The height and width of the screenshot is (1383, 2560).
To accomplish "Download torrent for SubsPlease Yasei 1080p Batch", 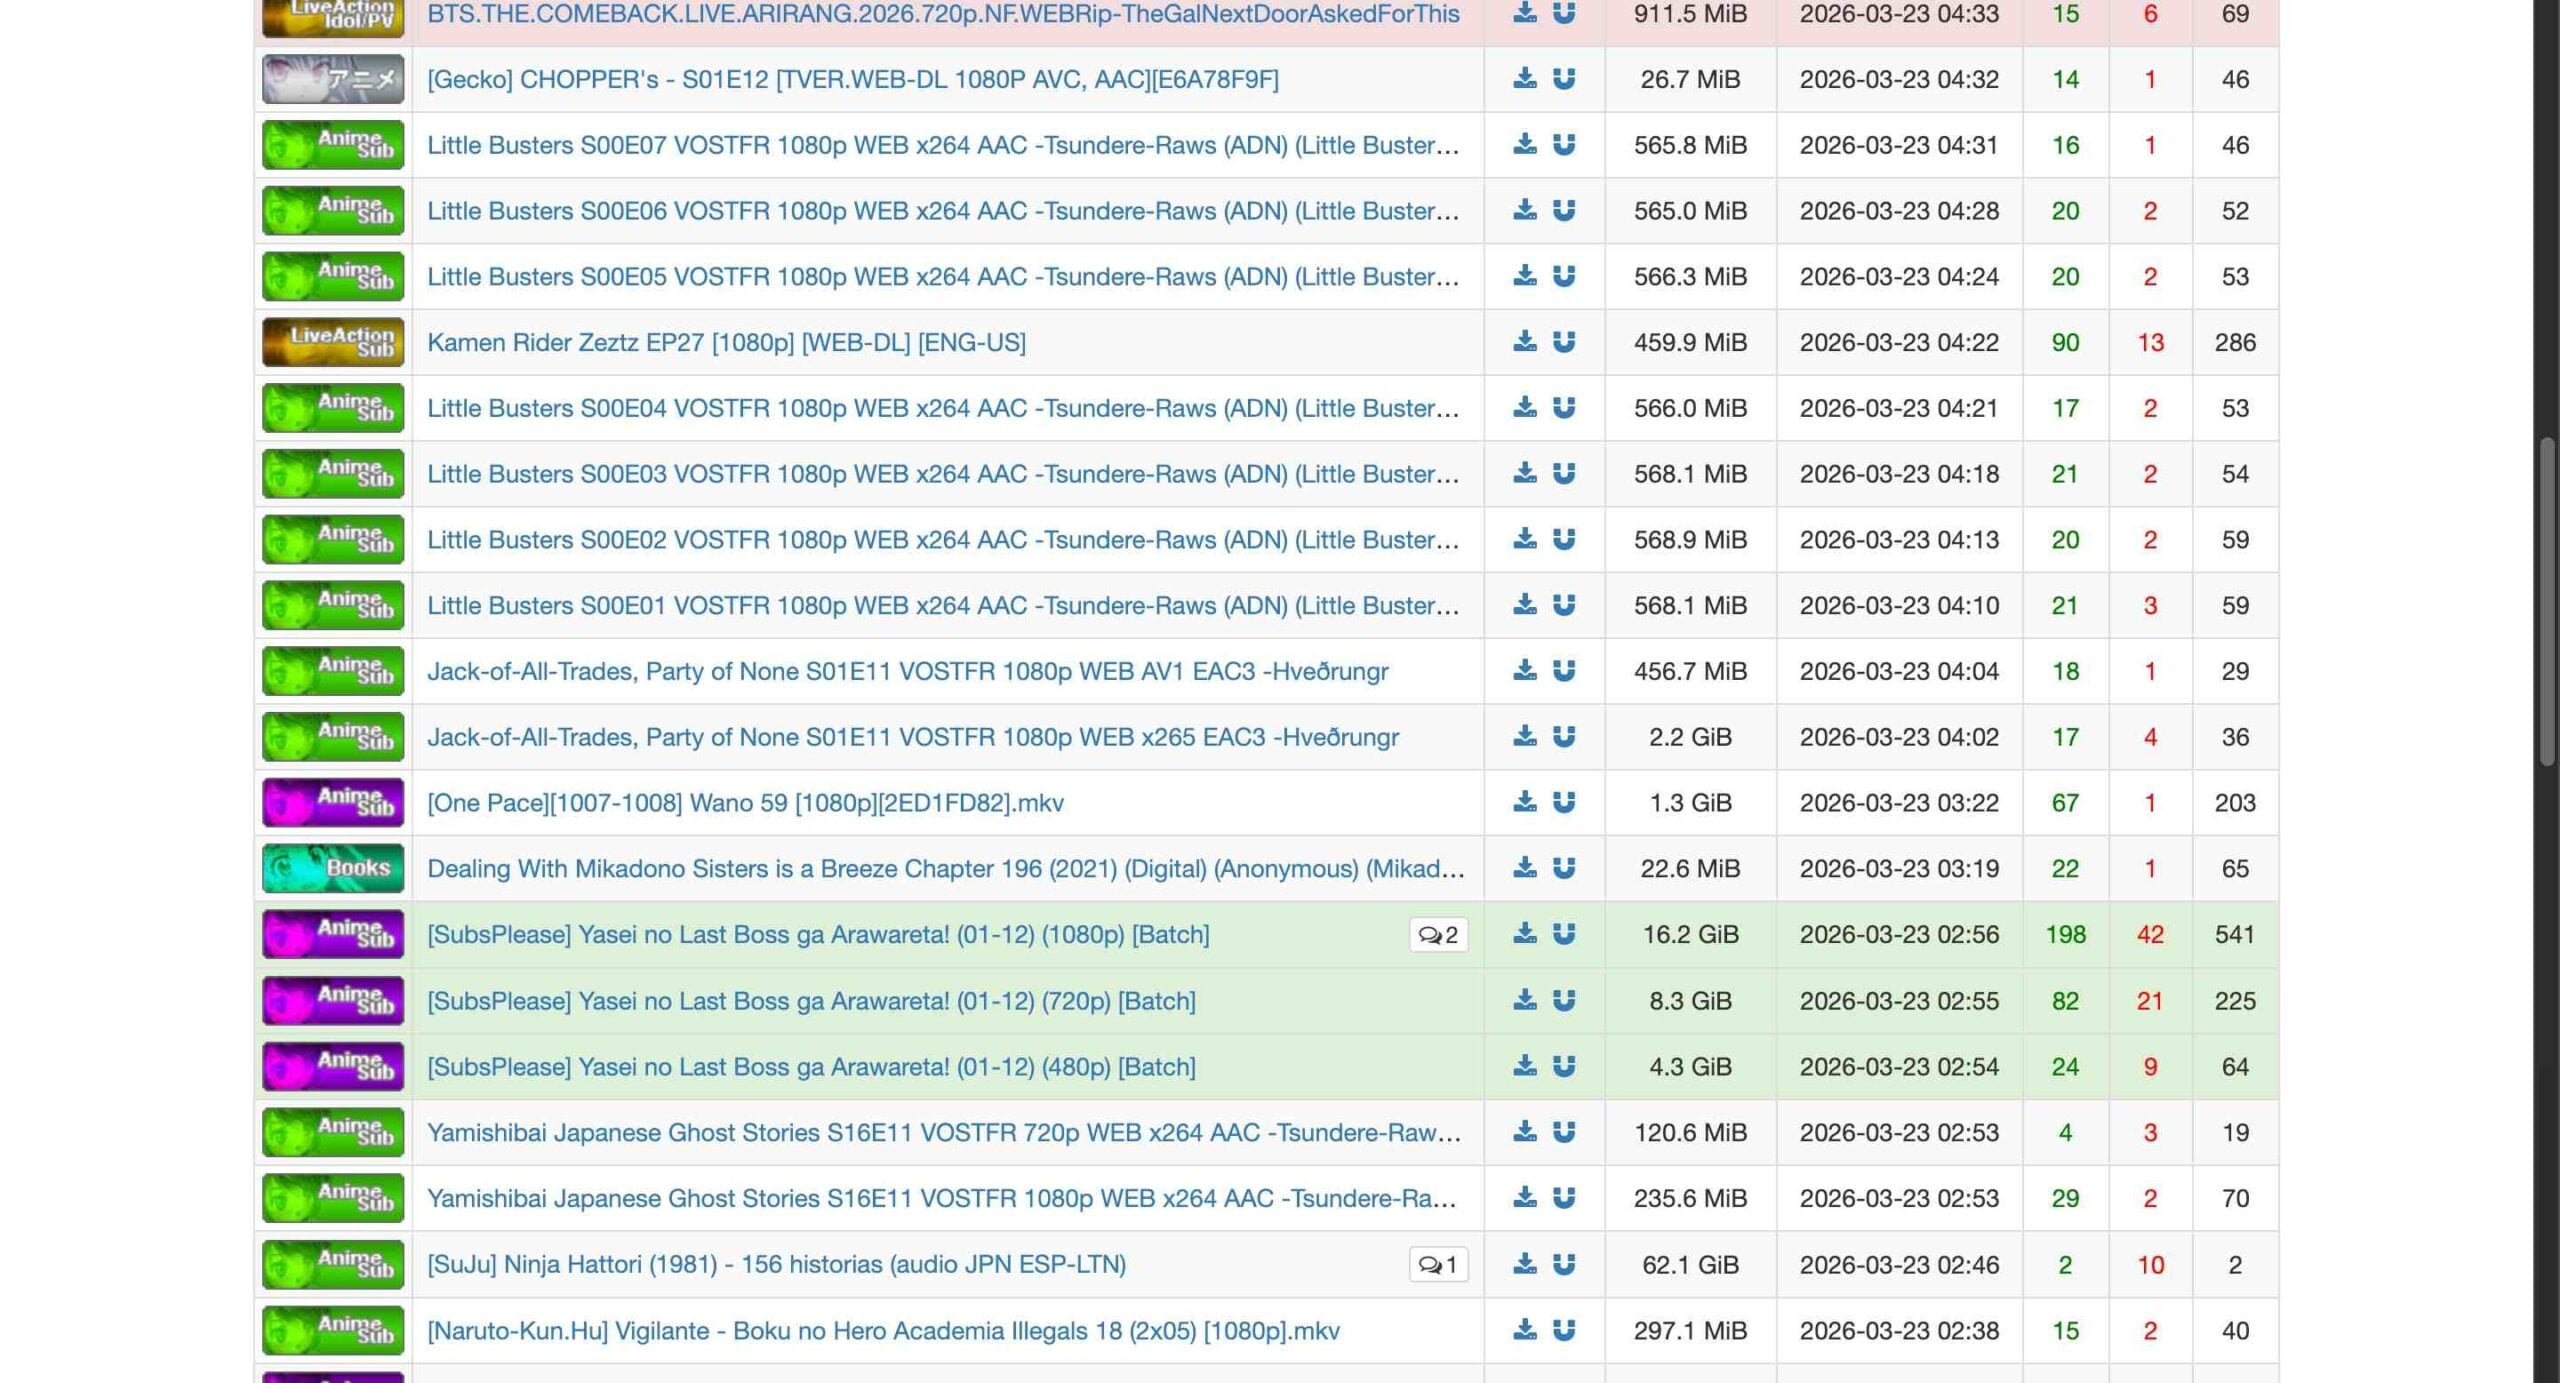I will click(1524, 934).
